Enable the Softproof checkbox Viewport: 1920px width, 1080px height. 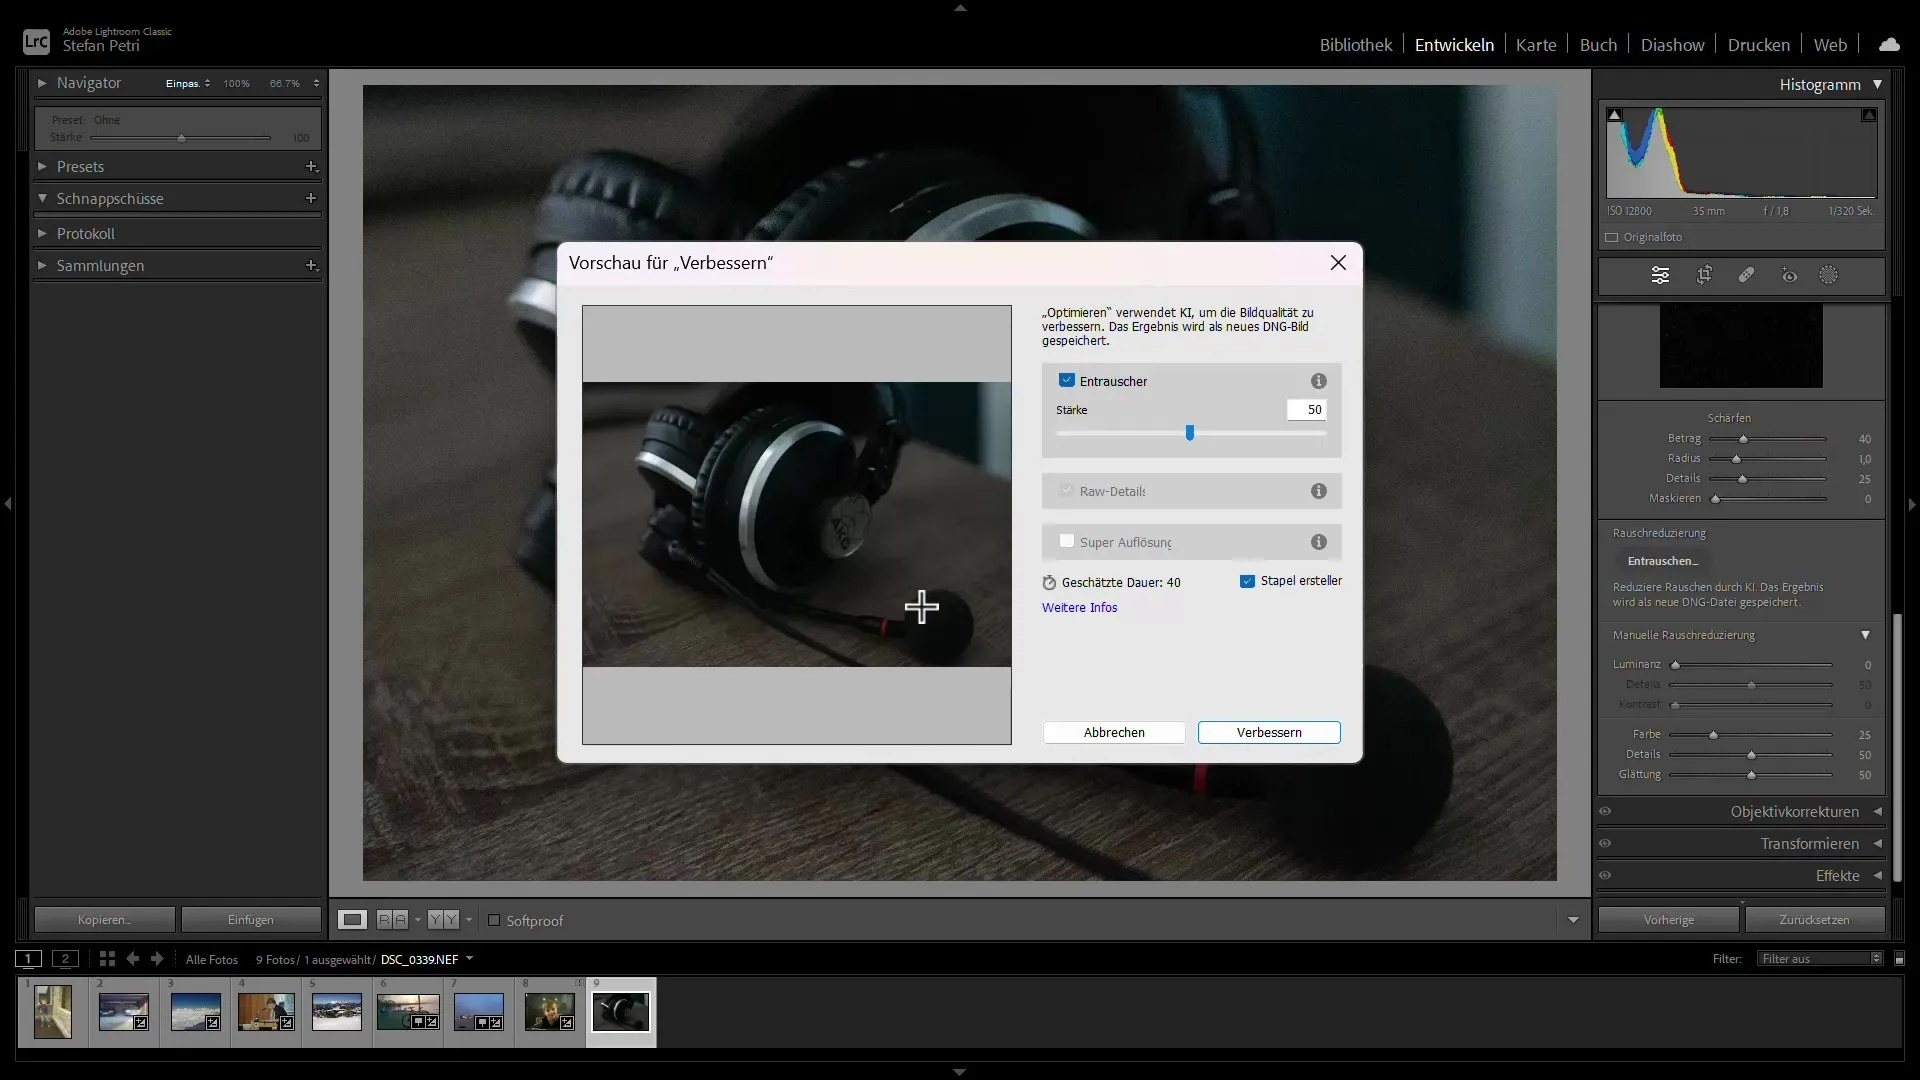click(x=493, y=920)
